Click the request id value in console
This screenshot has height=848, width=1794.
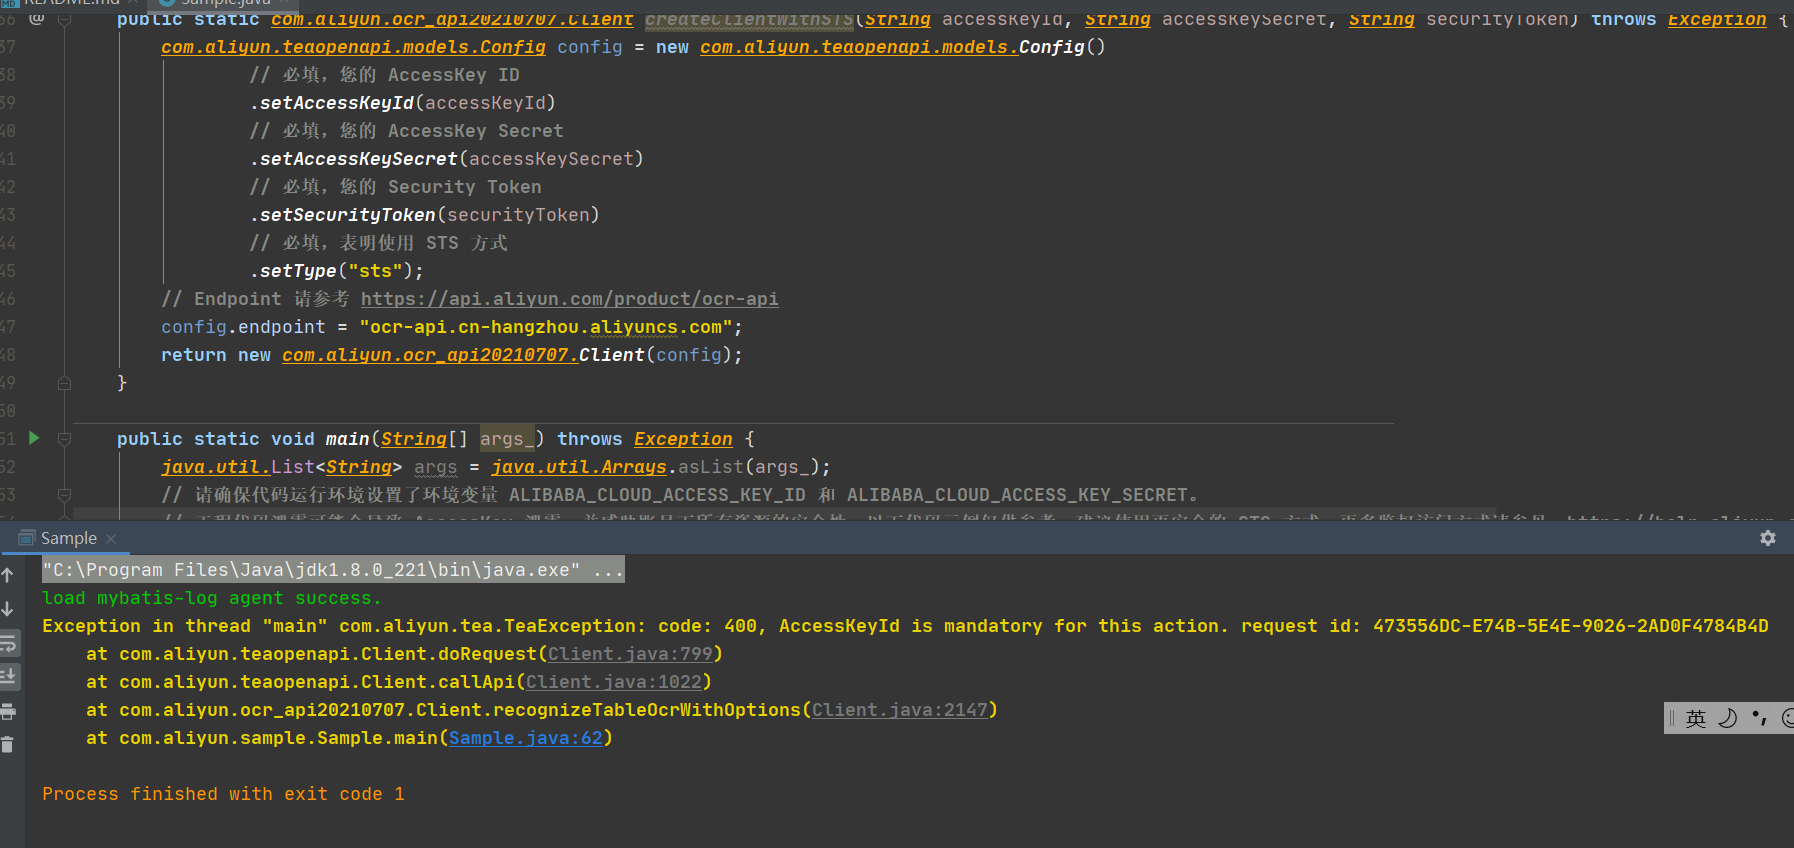[x=1571, y=626]
